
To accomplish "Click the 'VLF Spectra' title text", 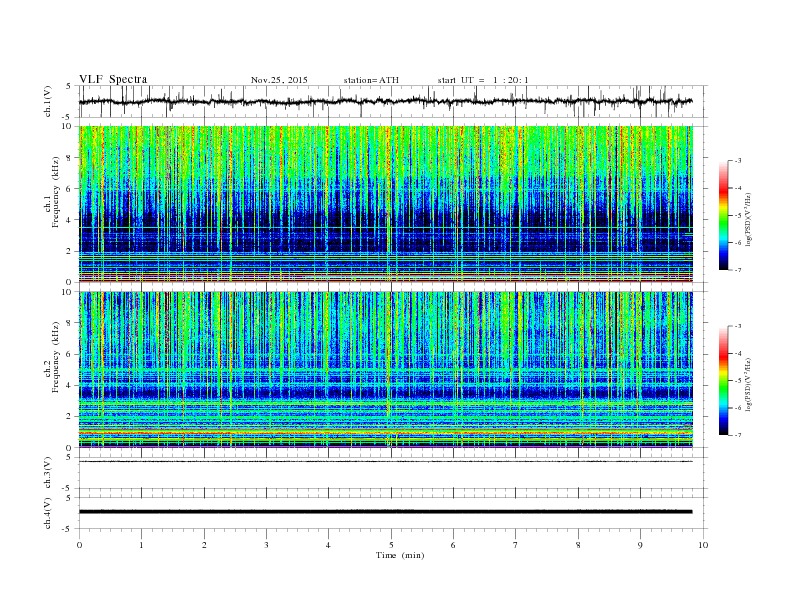I will (113, 79).
